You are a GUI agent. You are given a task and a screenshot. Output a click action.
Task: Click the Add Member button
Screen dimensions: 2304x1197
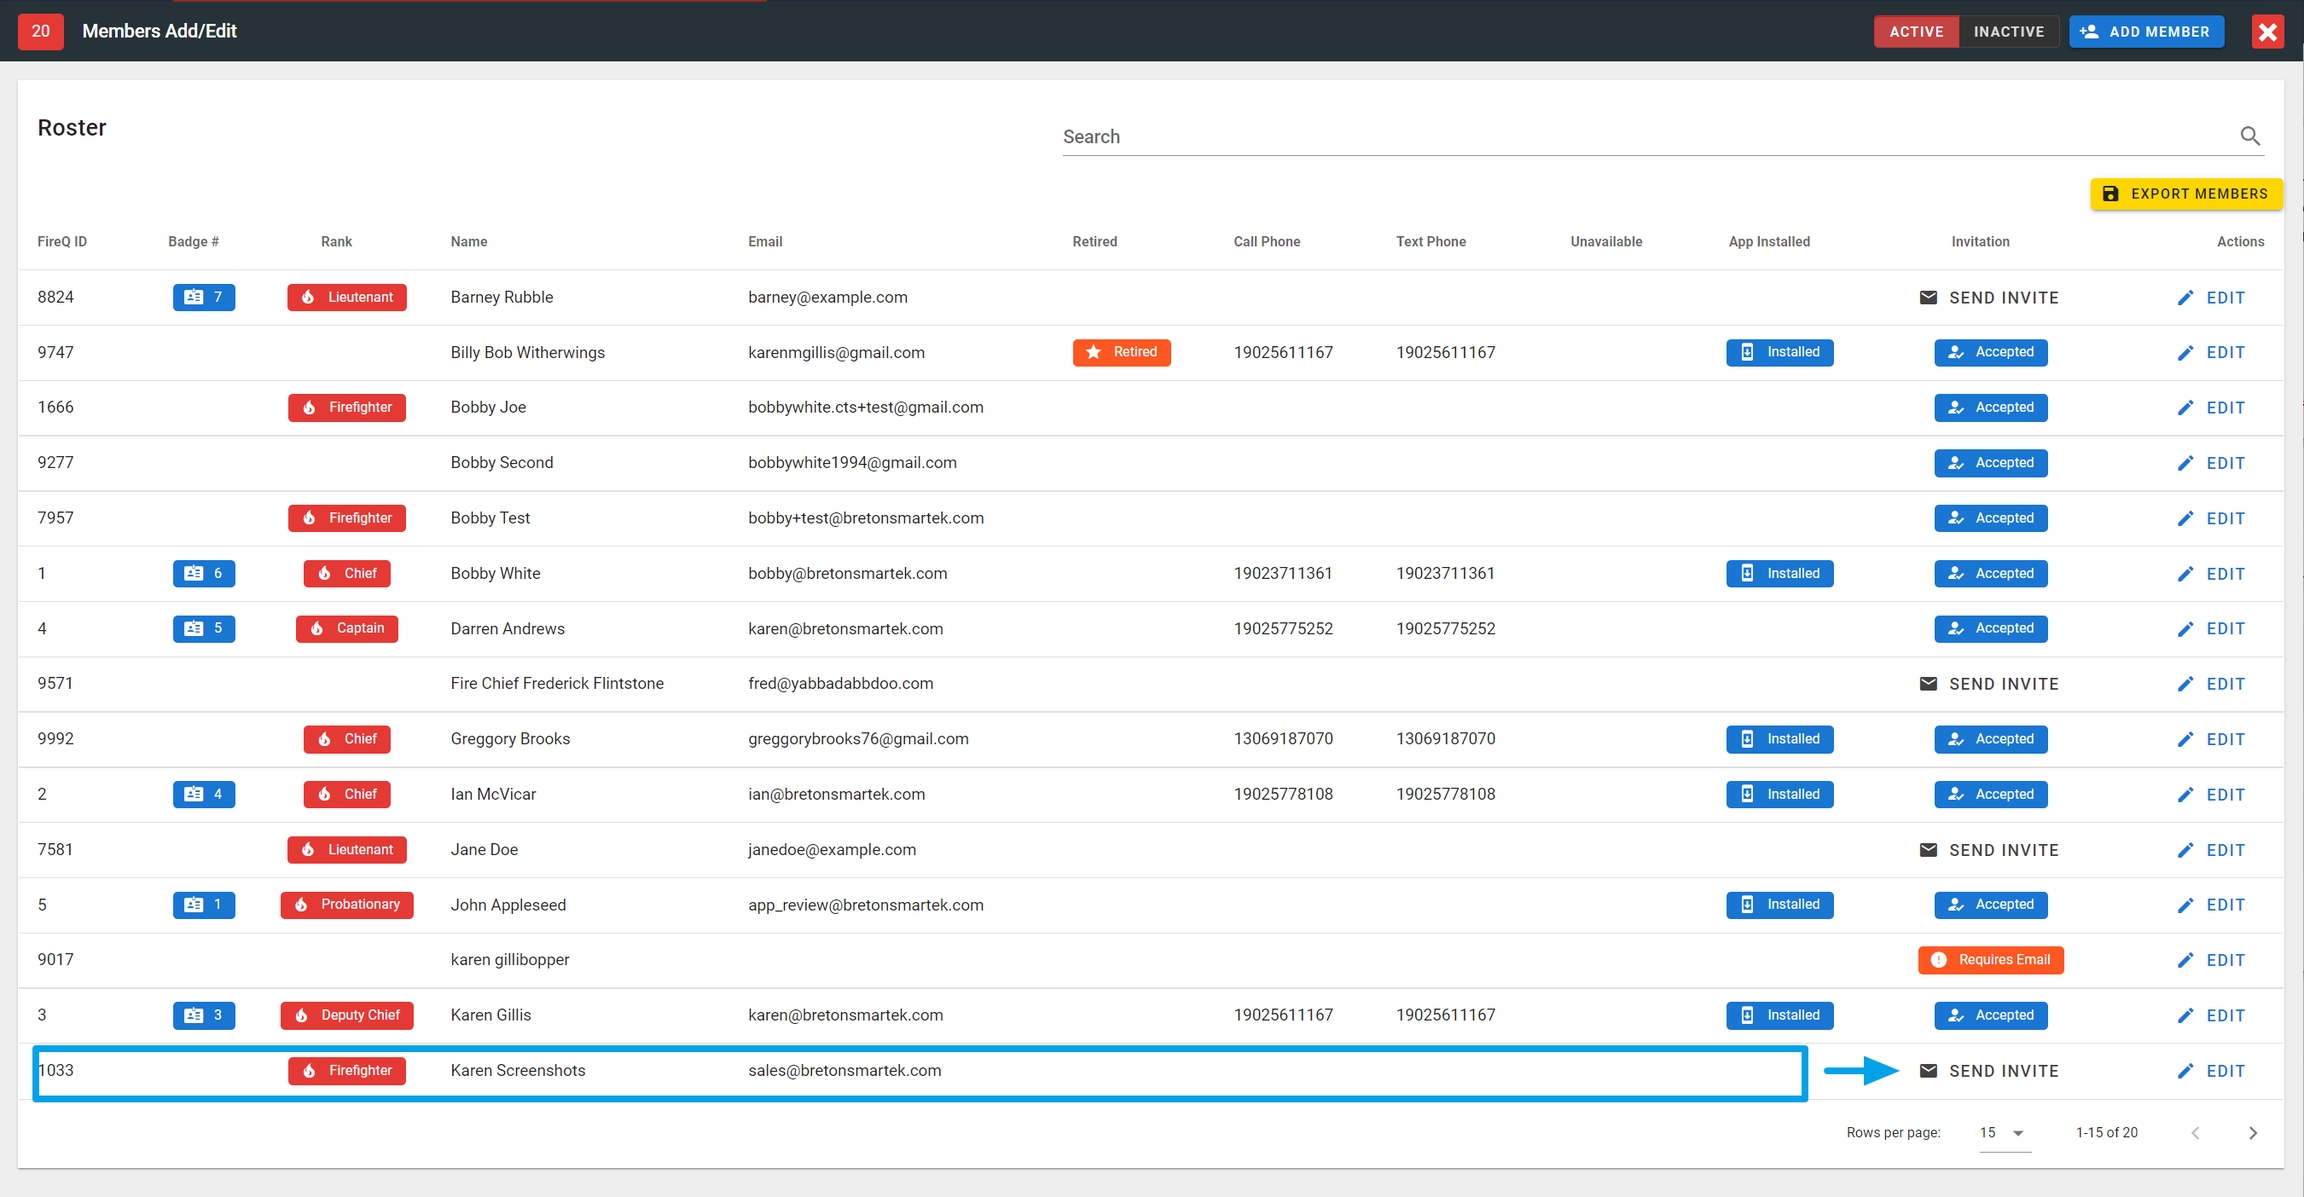coord(2146,31)
